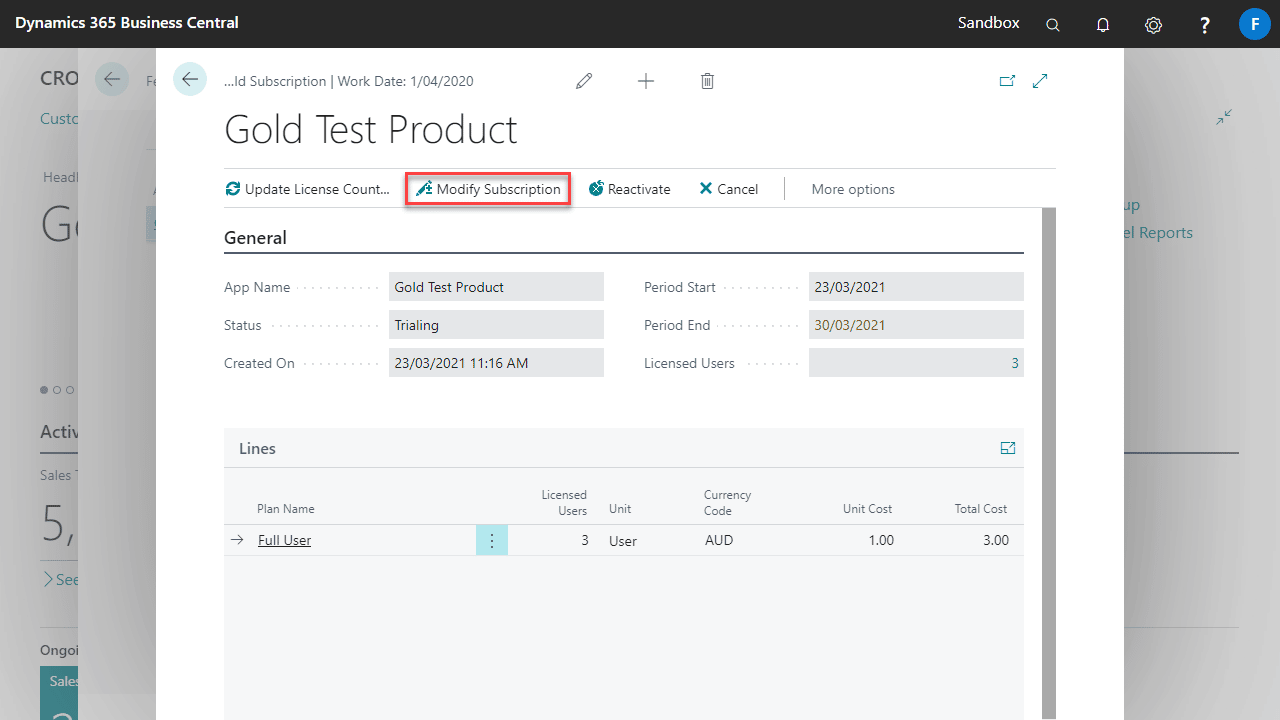Collapse the General section header

[255, 238]
